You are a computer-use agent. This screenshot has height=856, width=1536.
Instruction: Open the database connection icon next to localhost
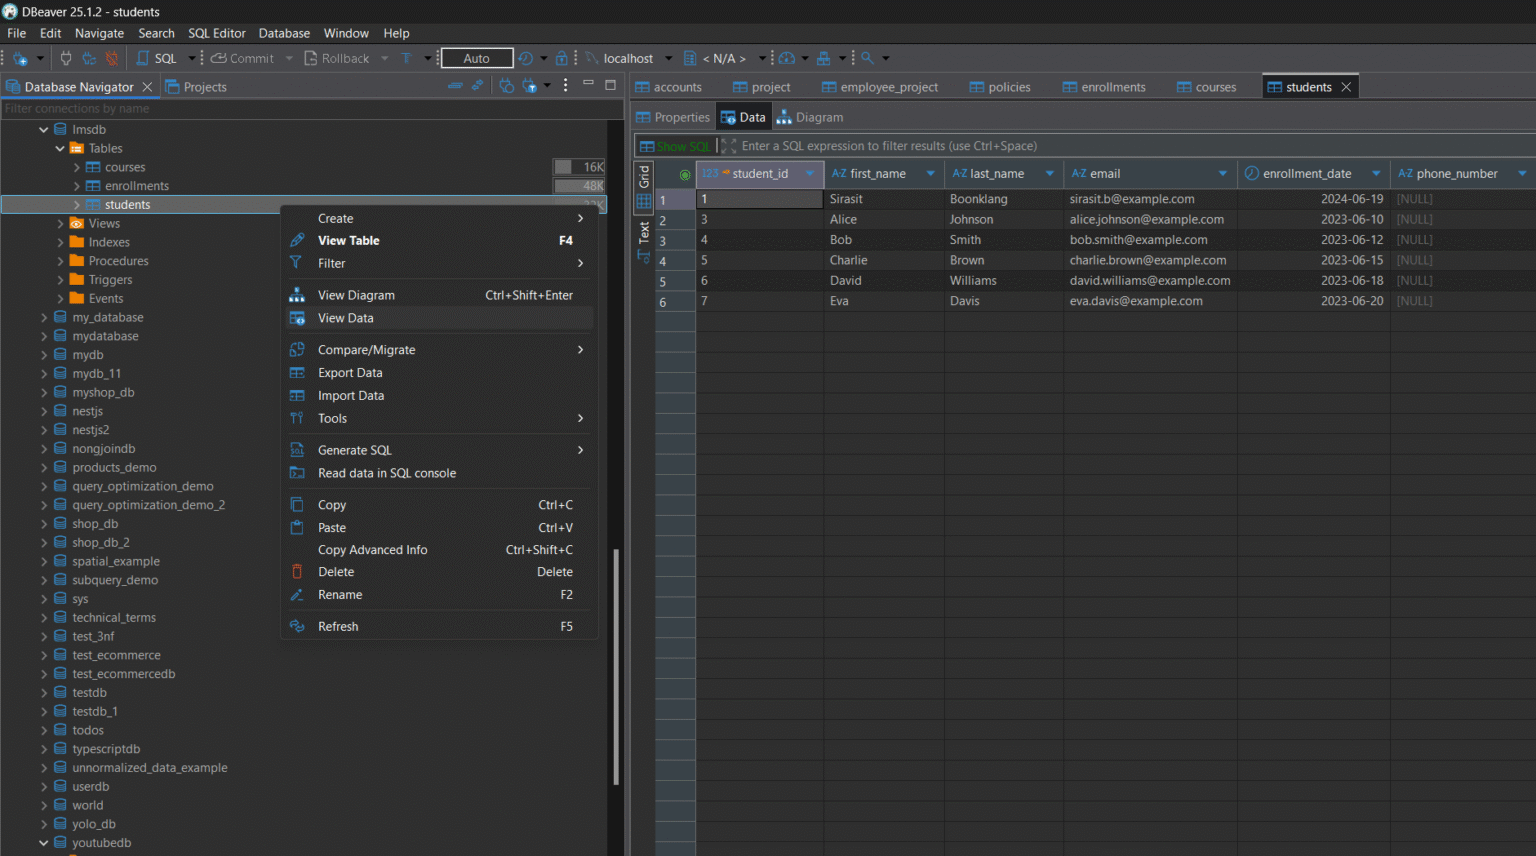pyautogui.click(x=591, y=57)
